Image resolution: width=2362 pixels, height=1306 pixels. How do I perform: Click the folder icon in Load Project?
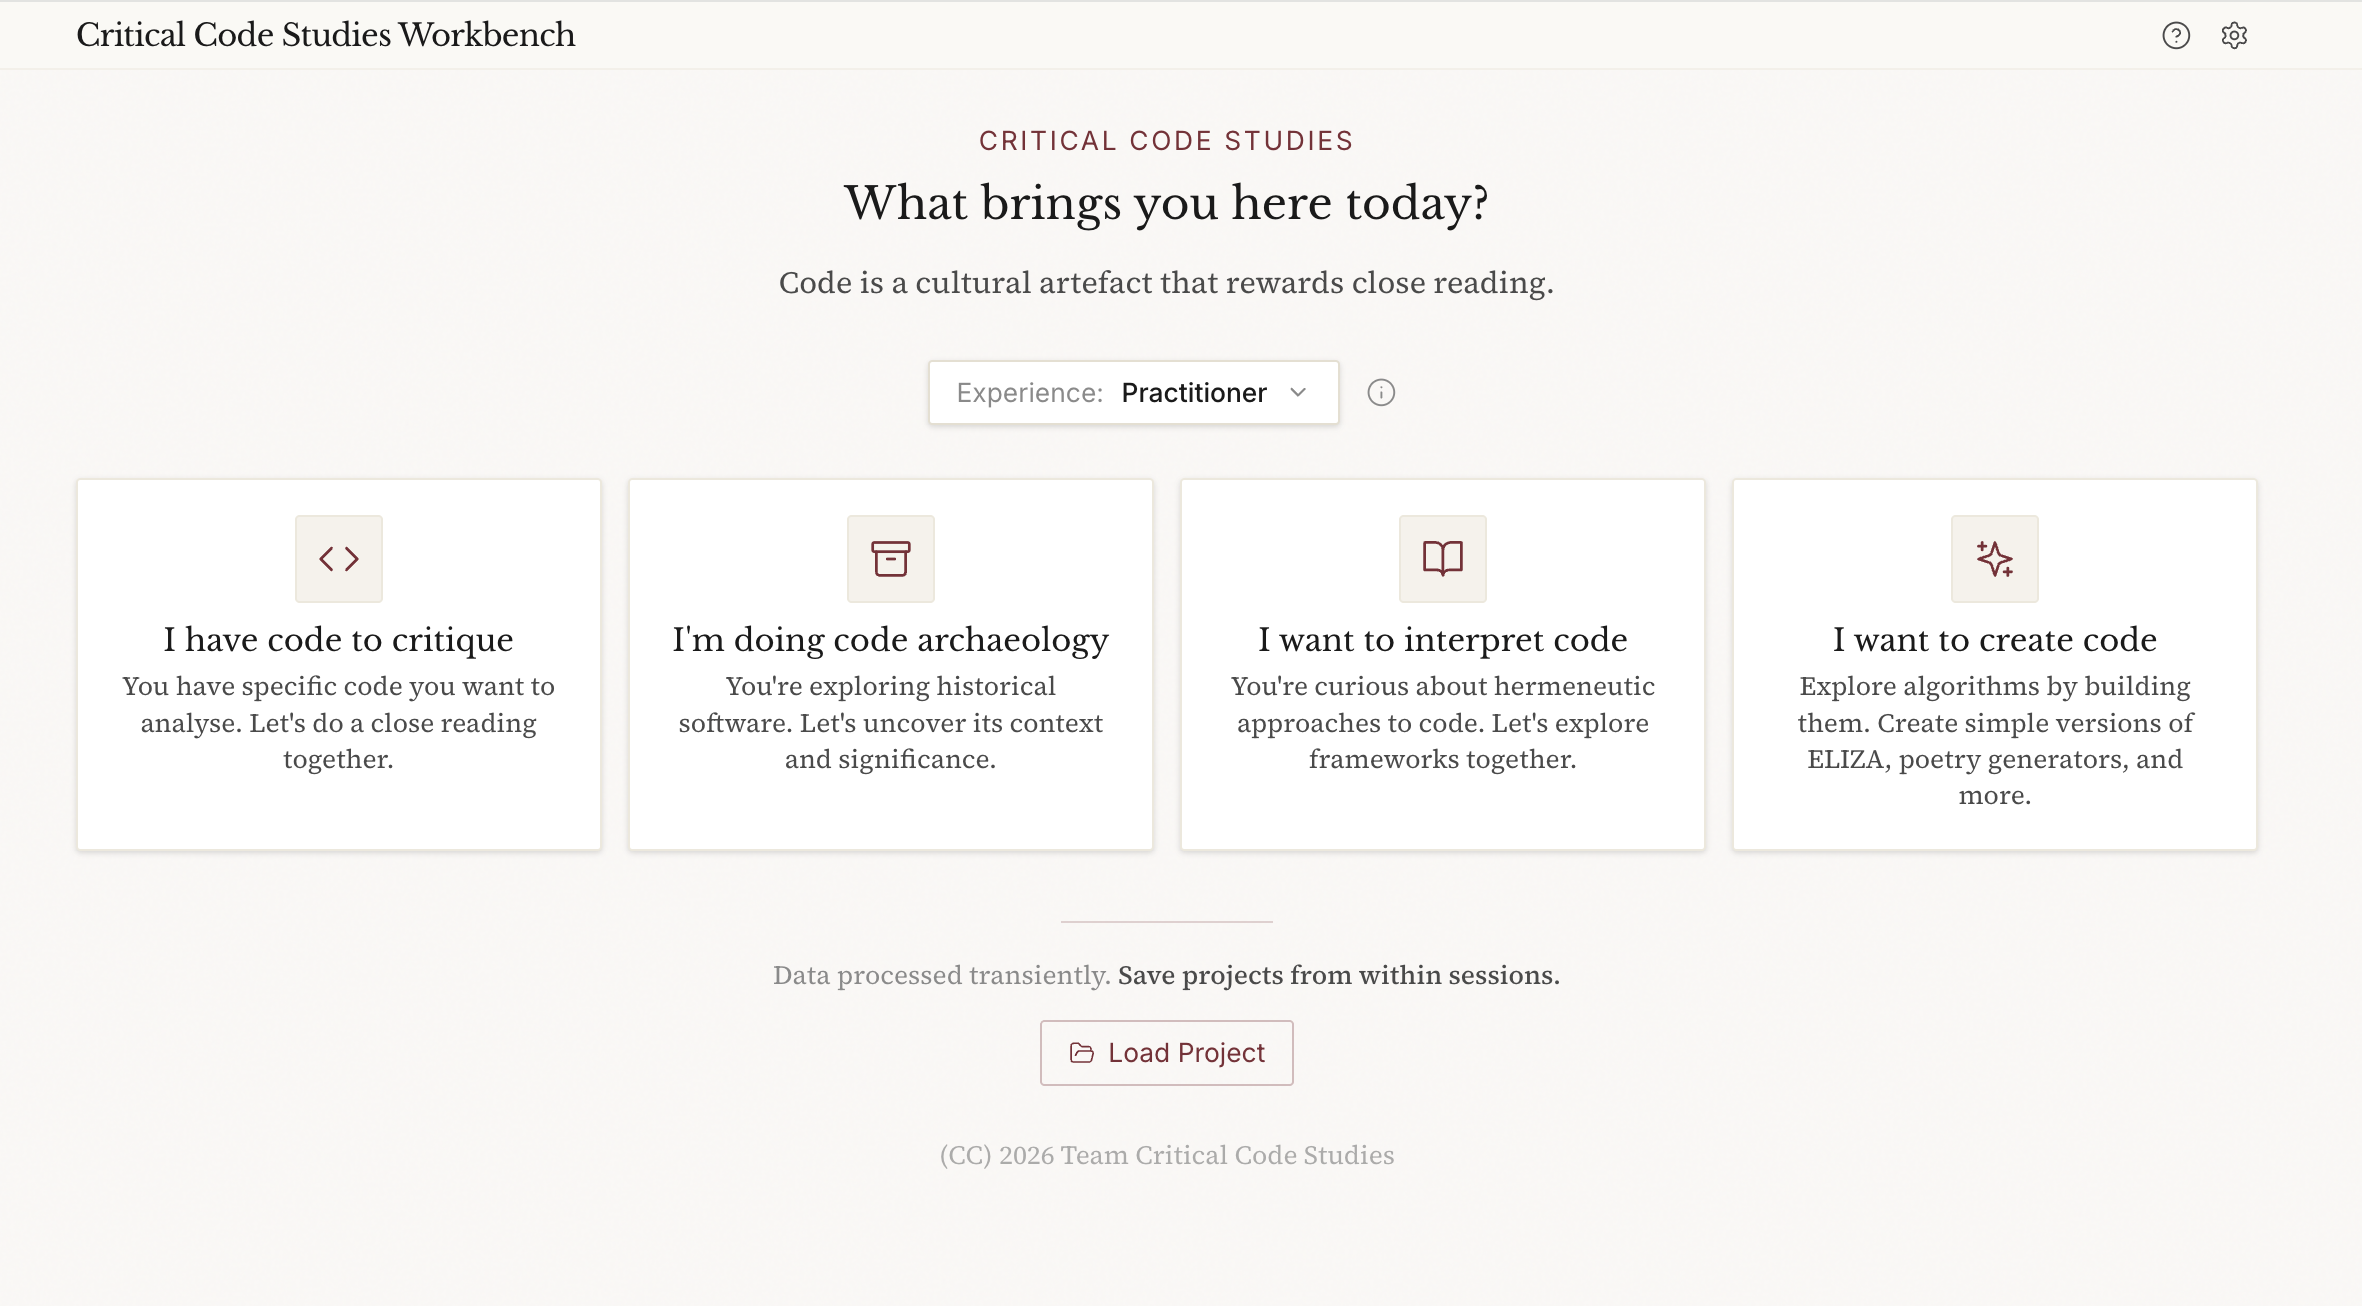tap(1082, 1053)
